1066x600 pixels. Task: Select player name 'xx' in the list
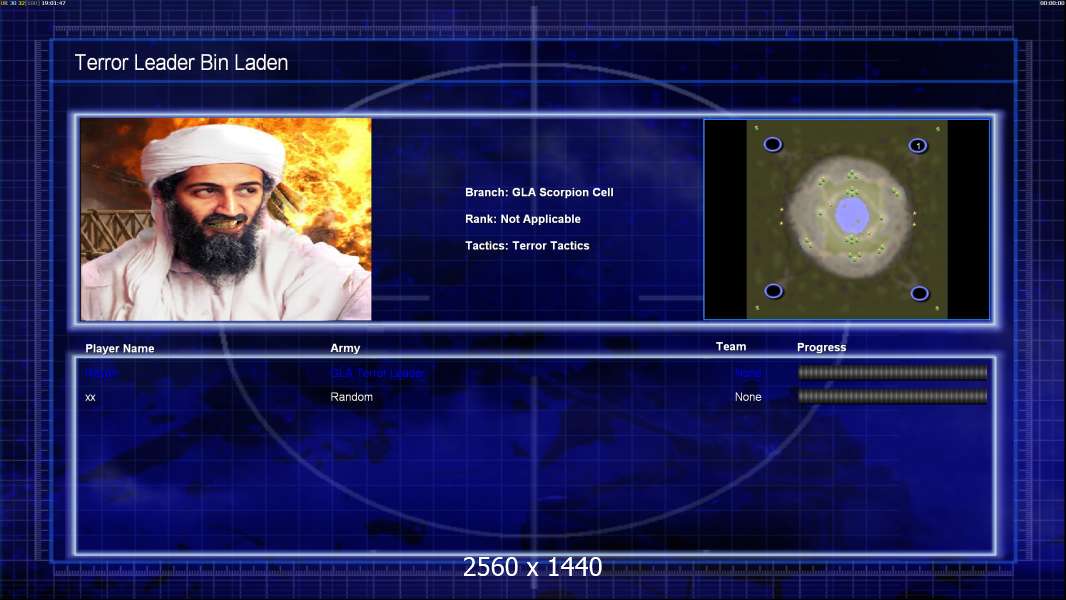[90, 397]
